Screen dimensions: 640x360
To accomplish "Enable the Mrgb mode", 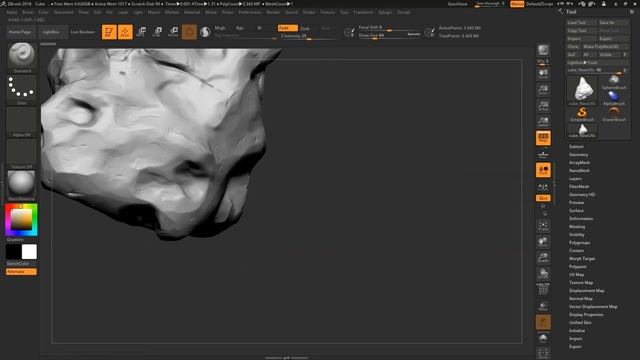I will pyautogui.click(x=220, y=28).
